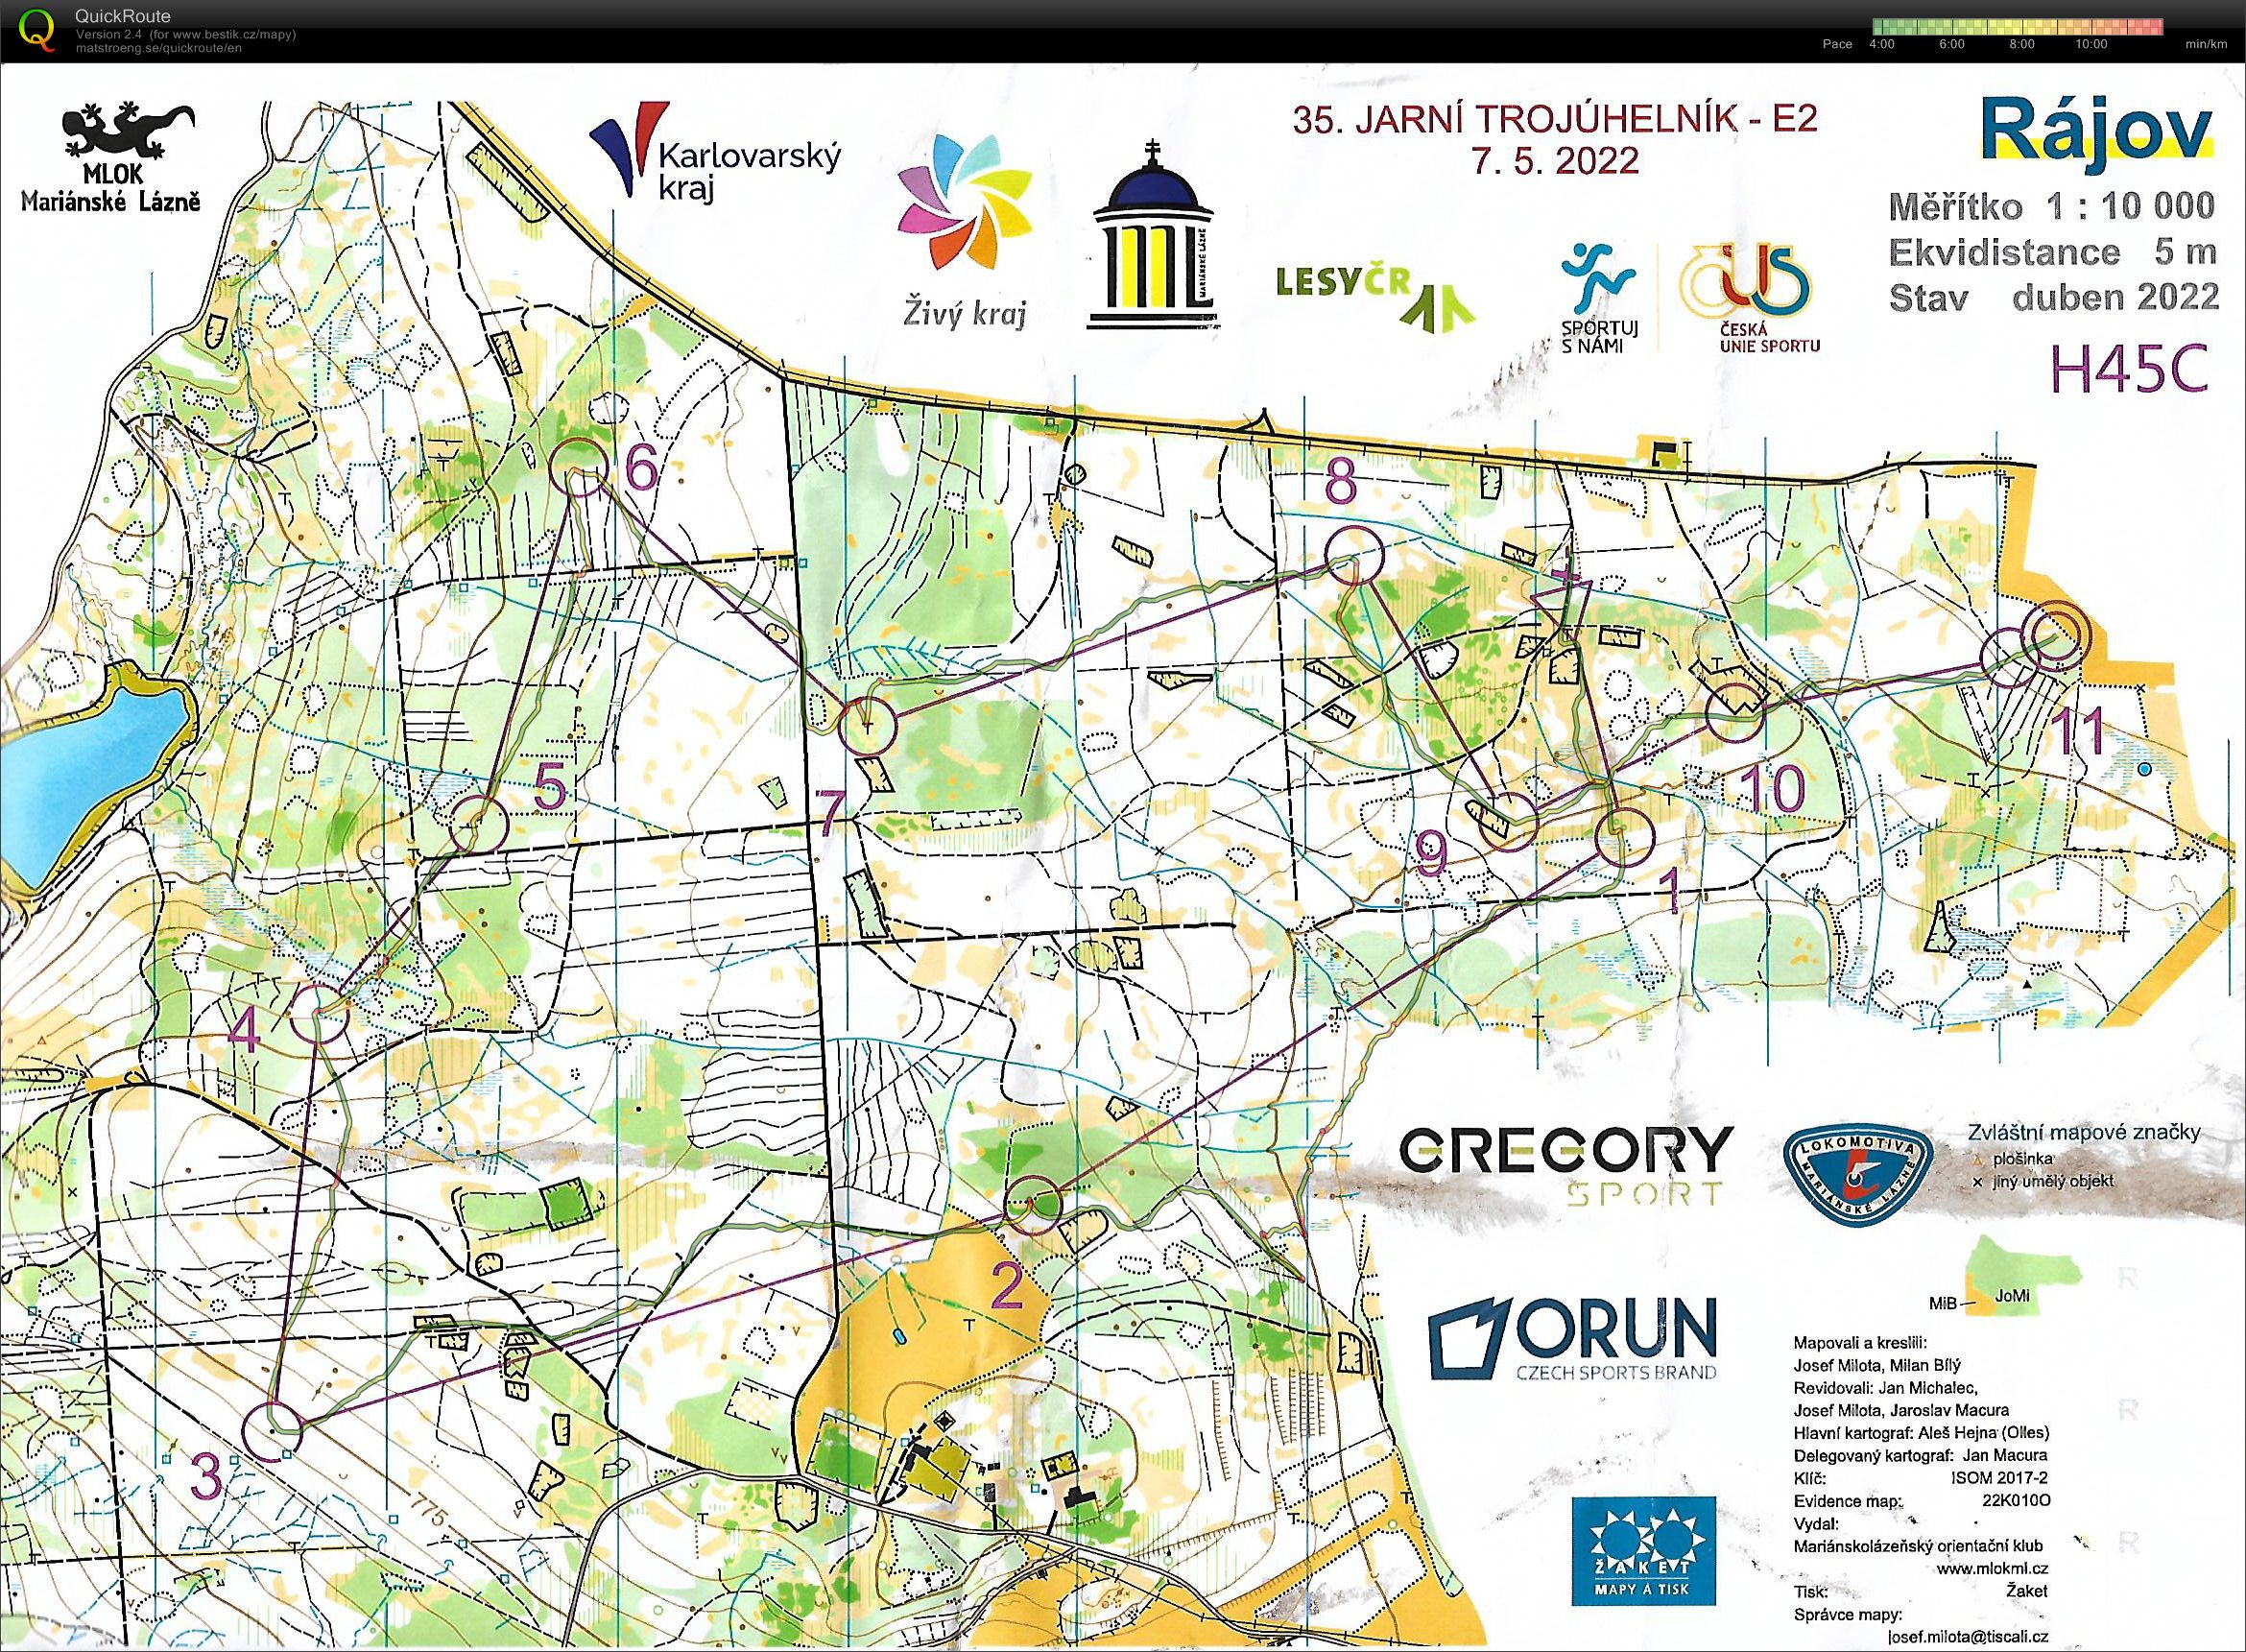Click the MiB label on mapper diagram

coord(1945,1303)
